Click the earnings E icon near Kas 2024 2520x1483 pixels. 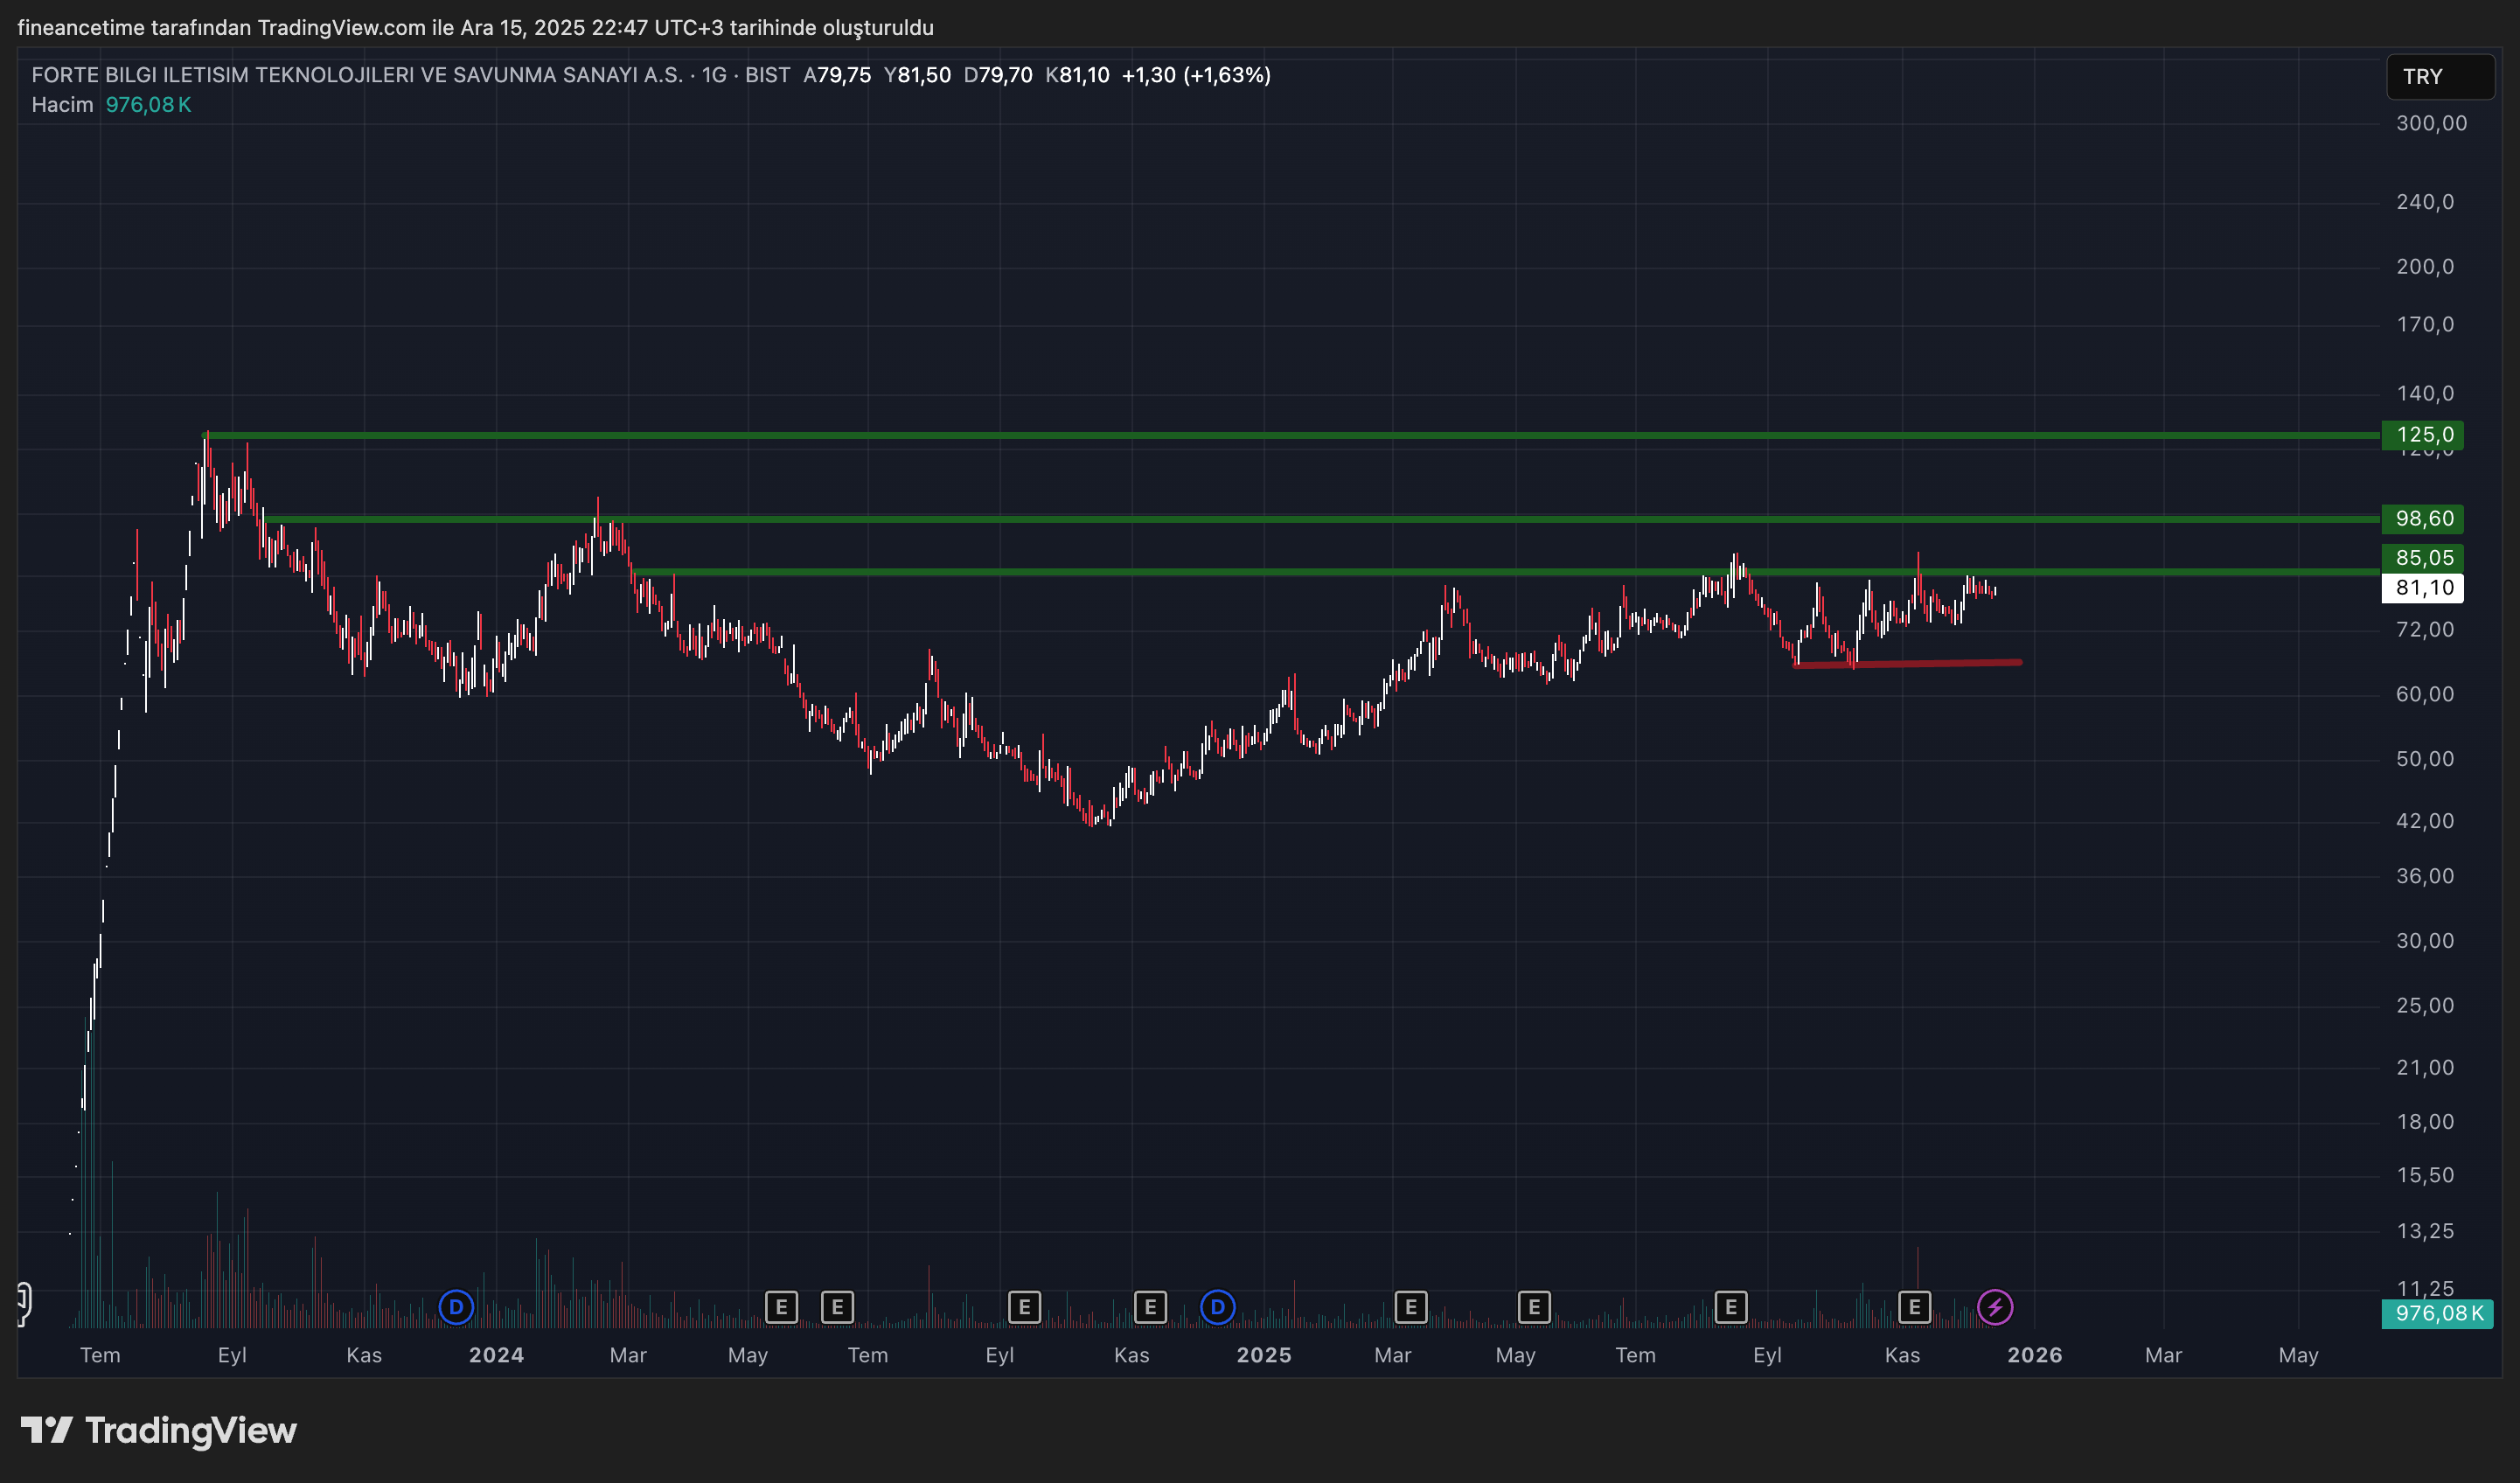pyautogui.click(x=1150, y=1306)
